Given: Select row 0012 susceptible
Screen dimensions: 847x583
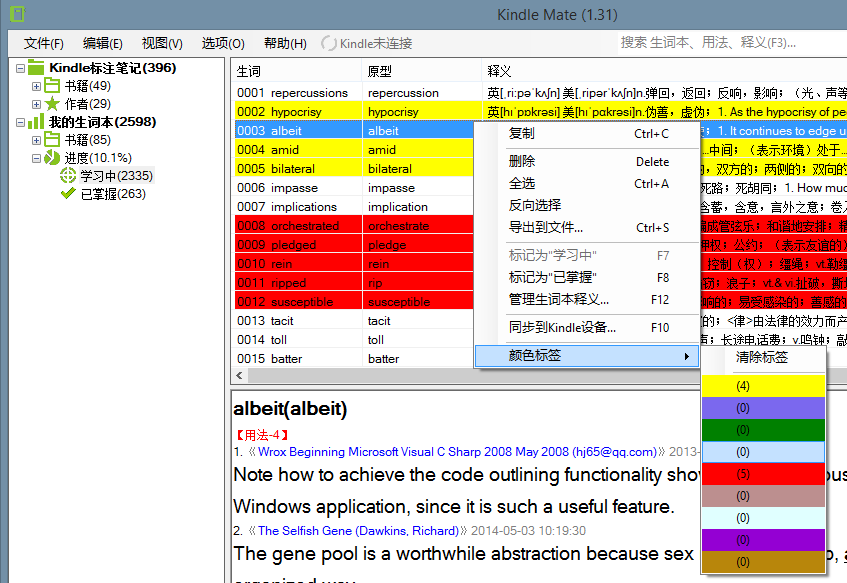Looking at the screenshot, I should click(354, 301).
